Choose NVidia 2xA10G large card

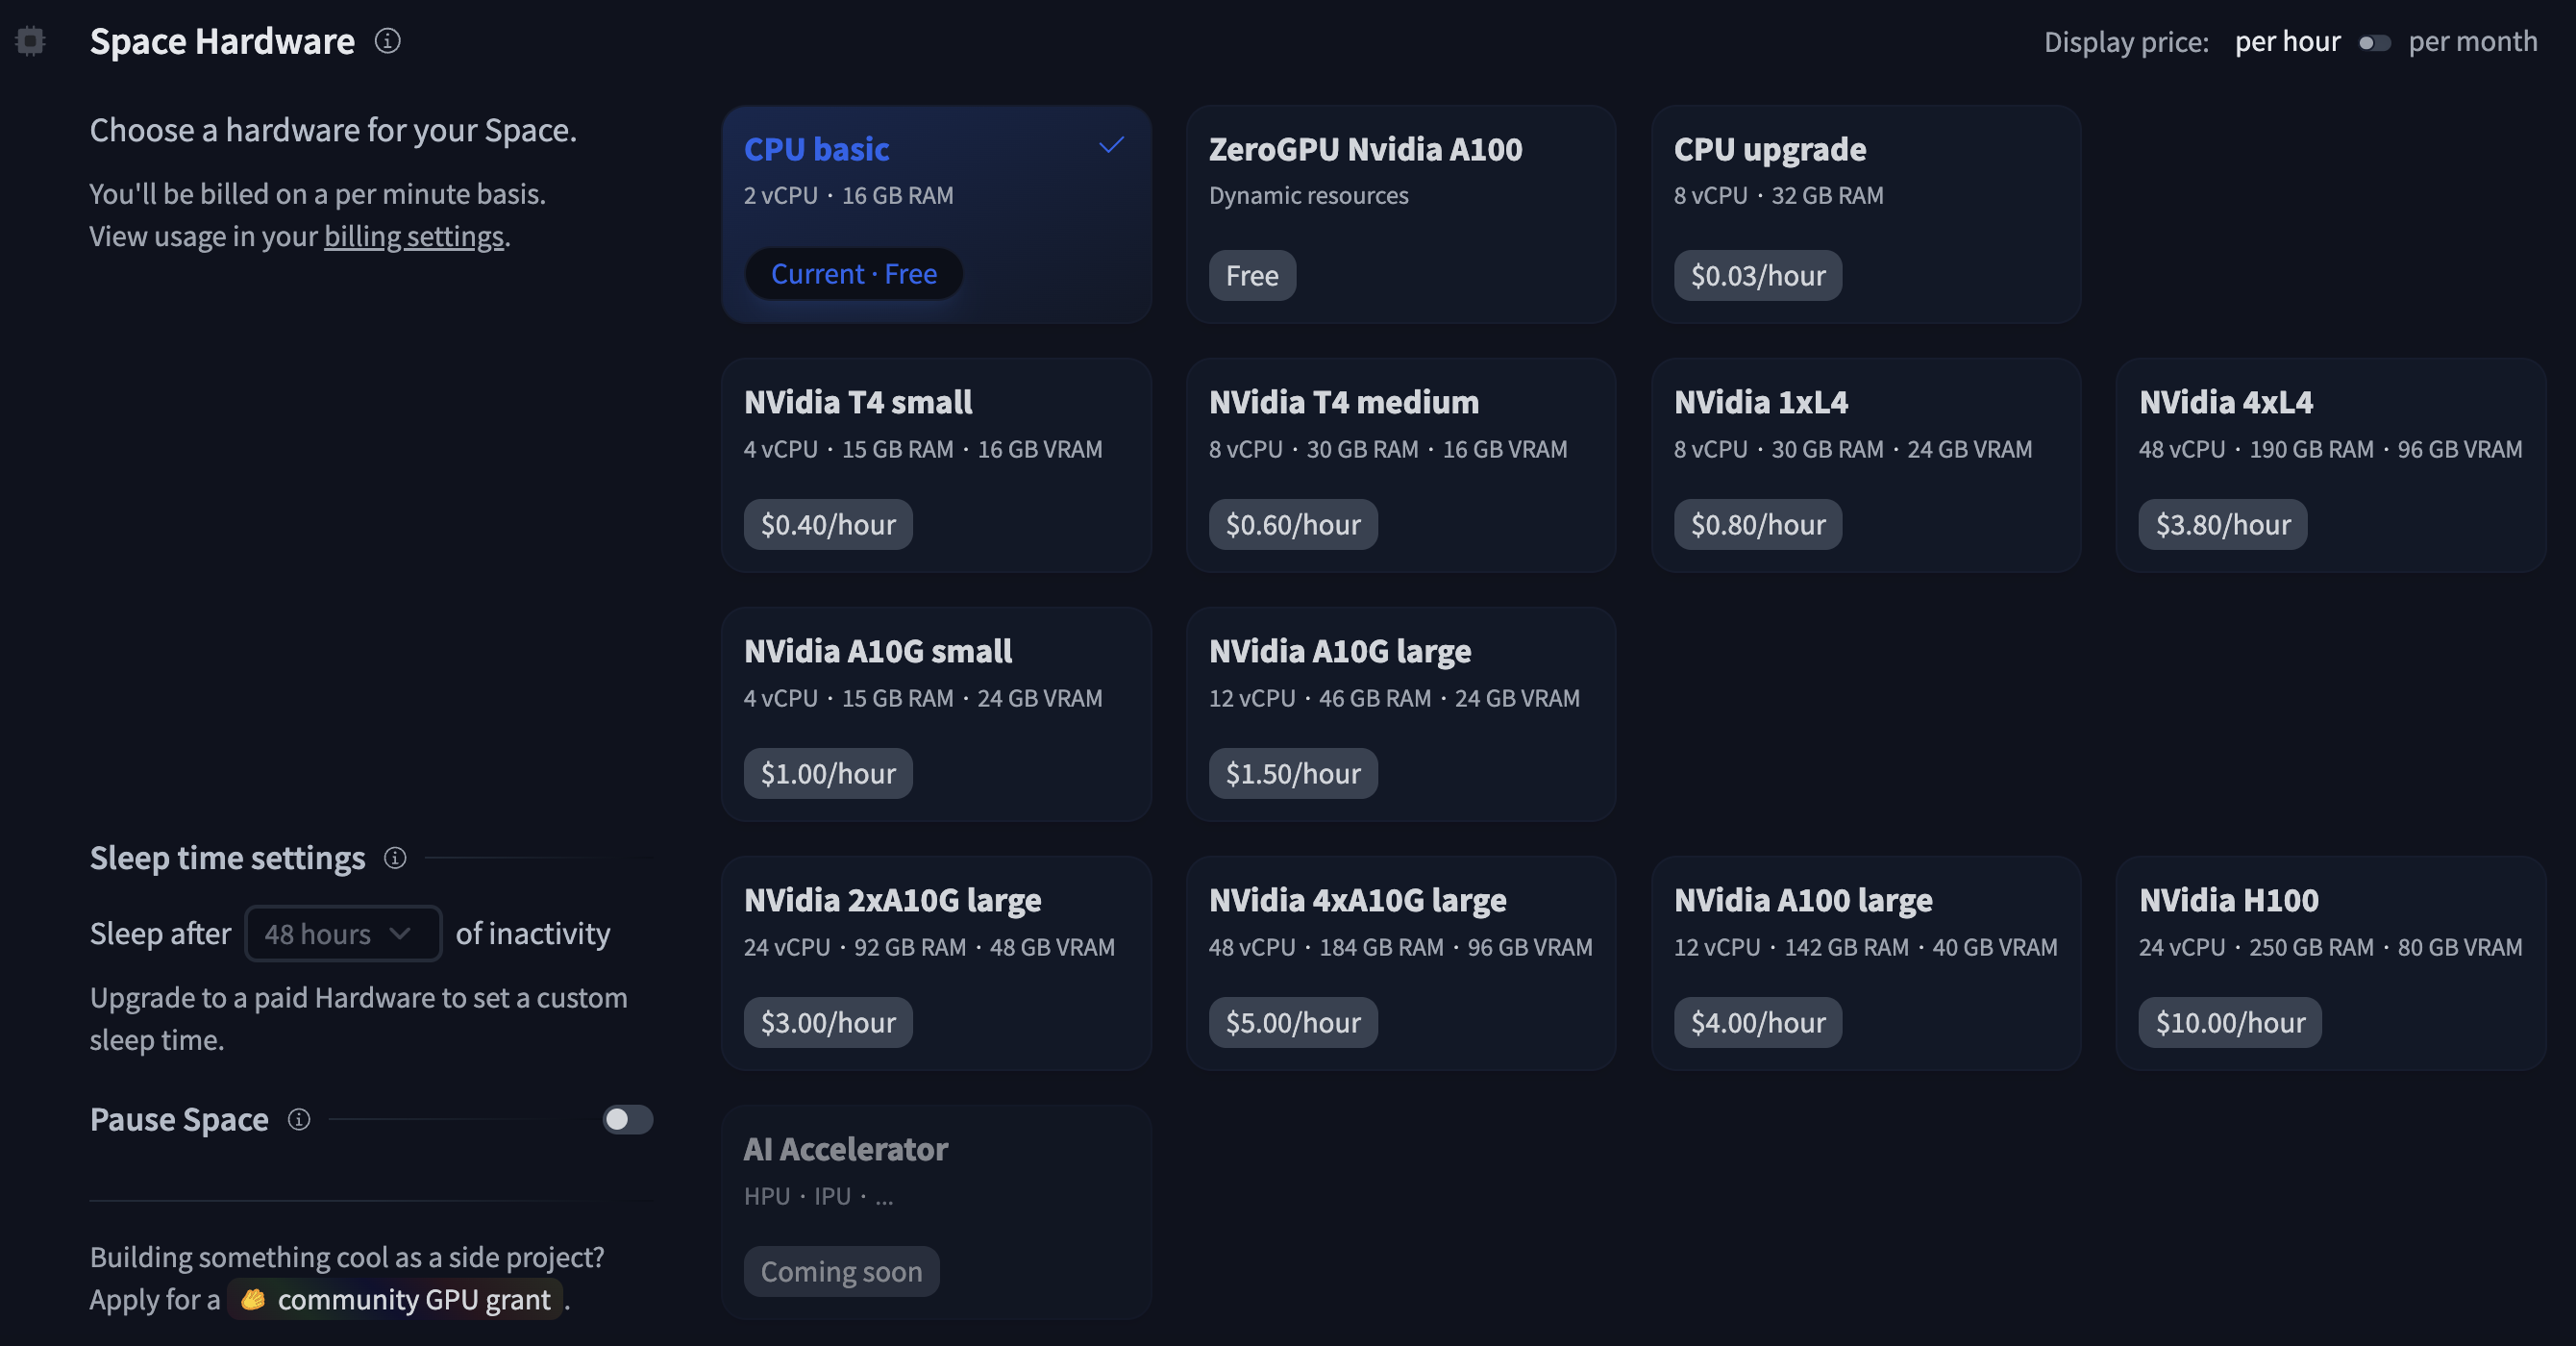click(x=936, y=963)
